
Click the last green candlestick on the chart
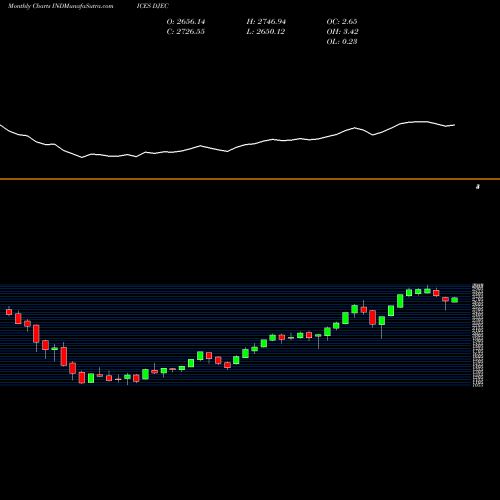[x=455, y=300]
